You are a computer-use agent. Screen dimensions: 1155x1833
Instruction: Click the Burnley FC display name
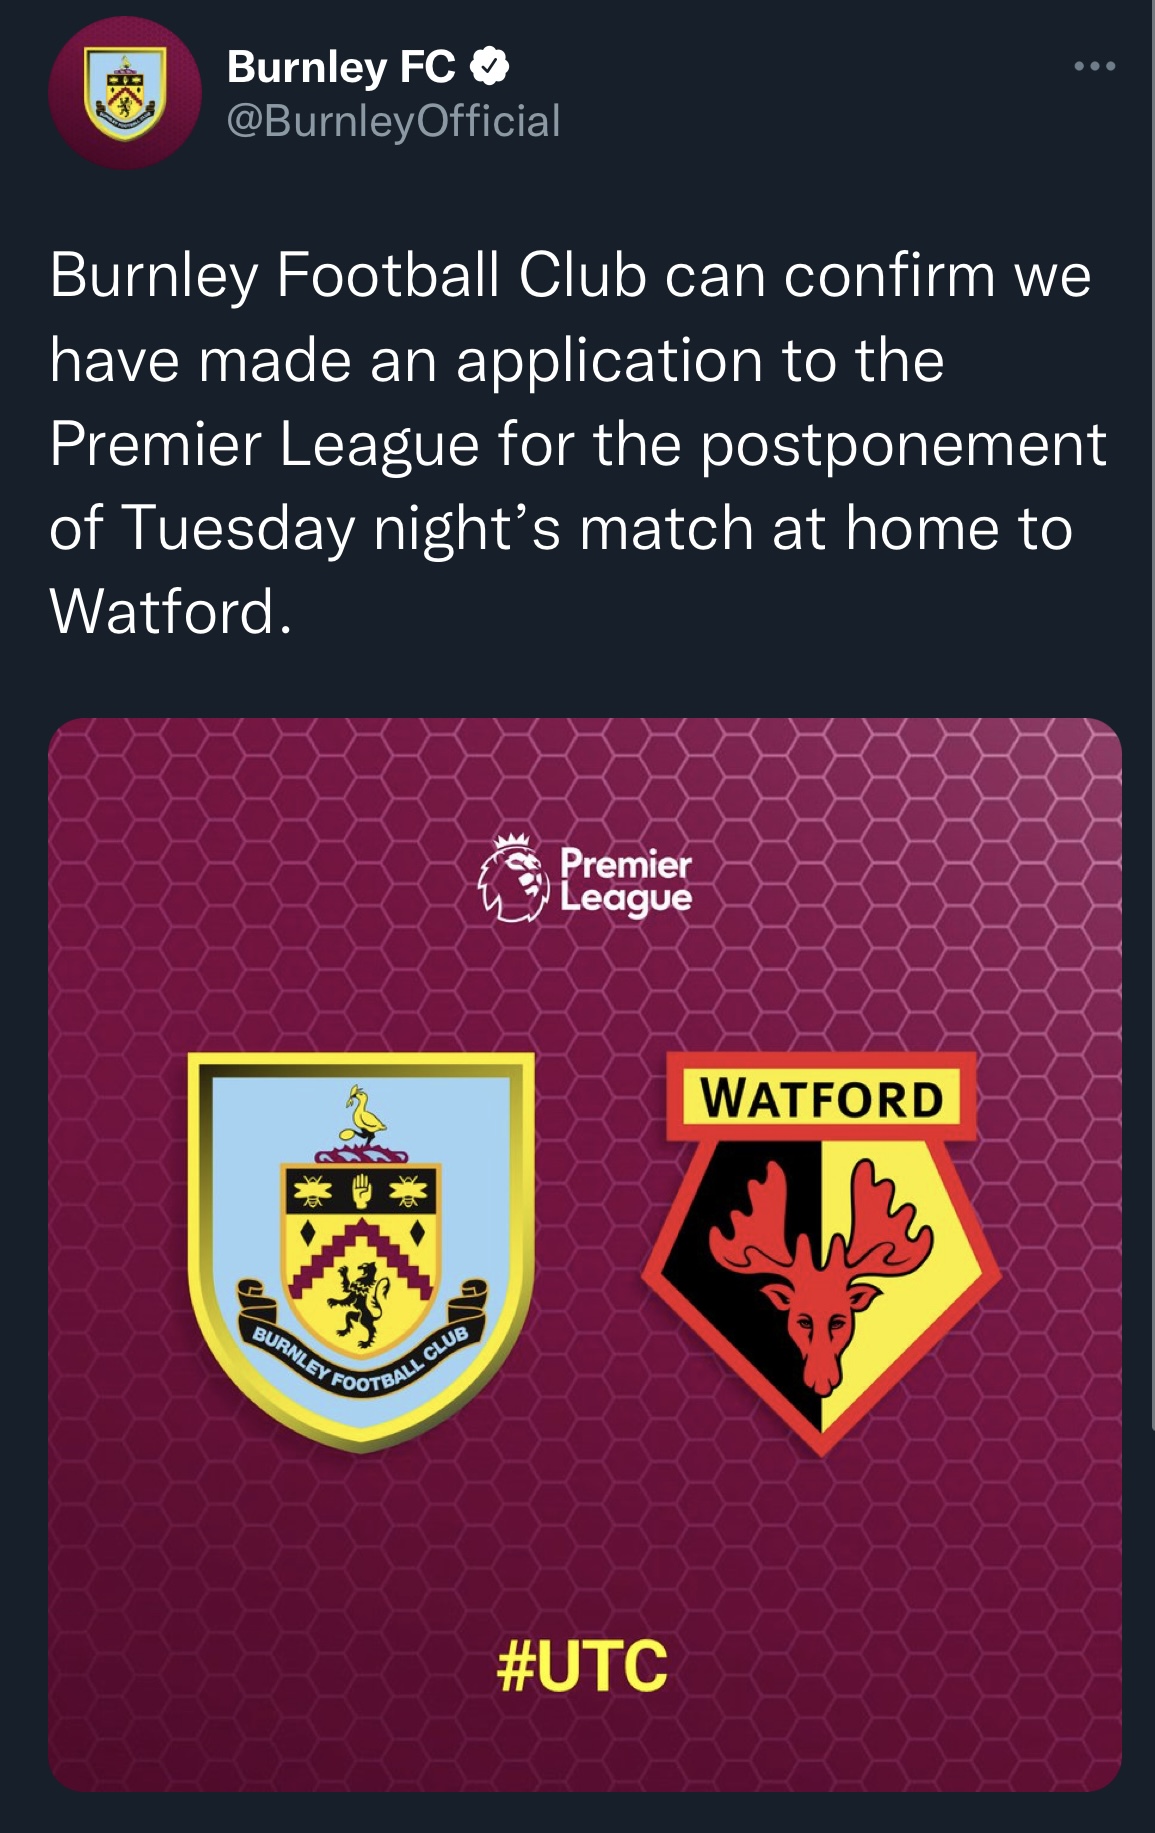(341, 67)
